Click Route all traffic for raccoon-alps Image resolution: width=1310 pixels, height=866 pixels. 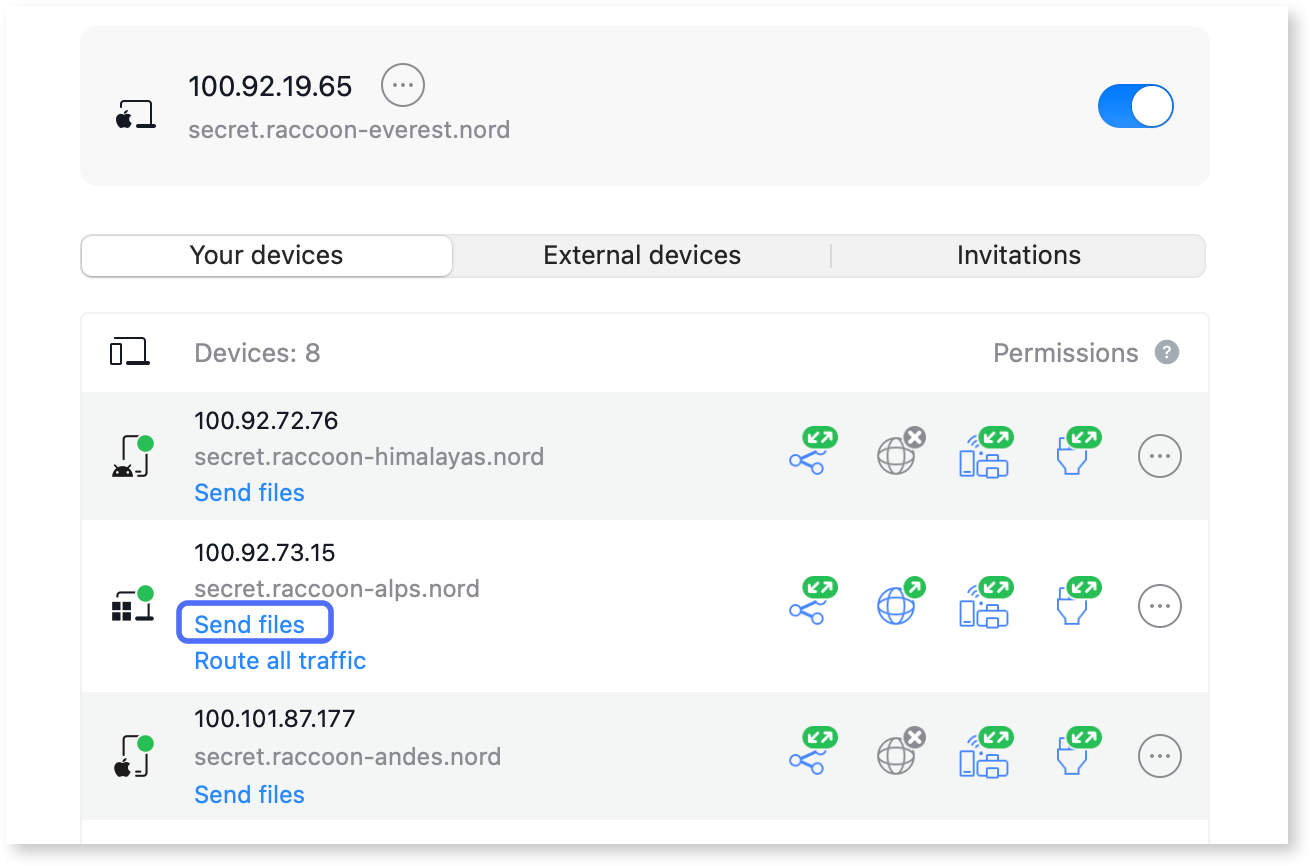[279, 660]
